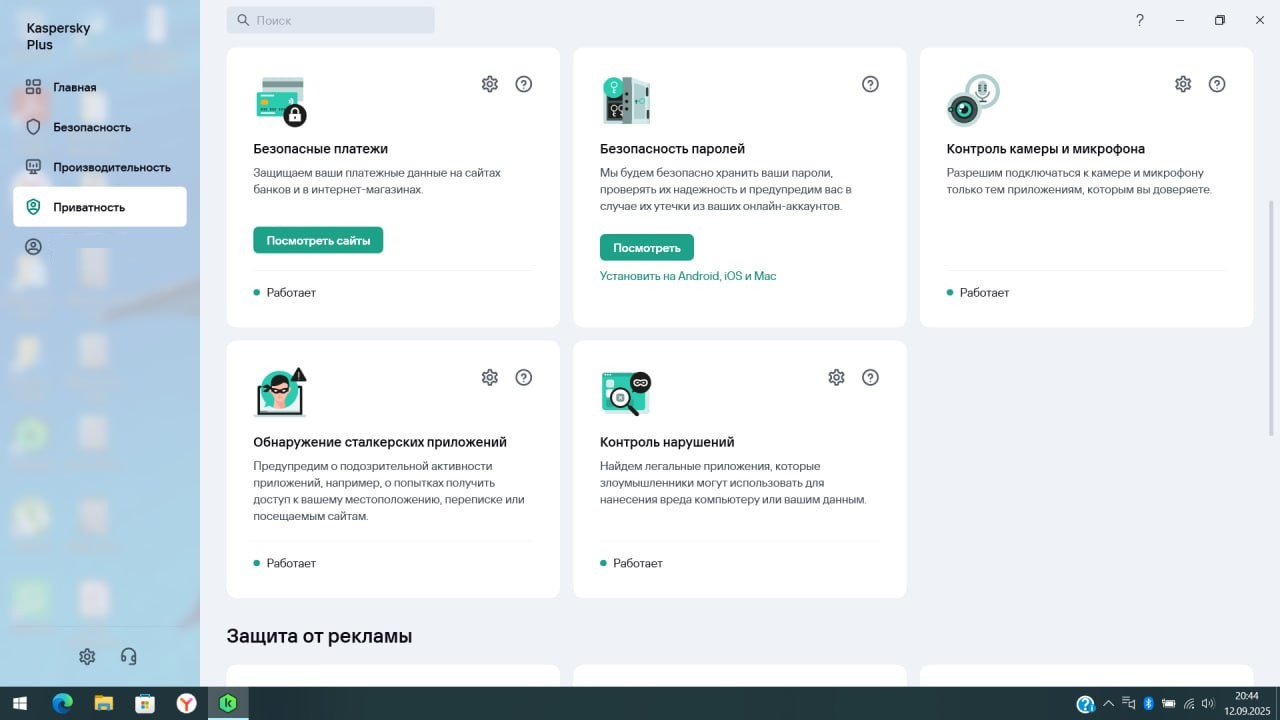Image resolution: width=1280 pixels, height=720 pixels.
Task: Open settings gear for Контроль камеры и микрофона
Action: (x=1183, y=84)
